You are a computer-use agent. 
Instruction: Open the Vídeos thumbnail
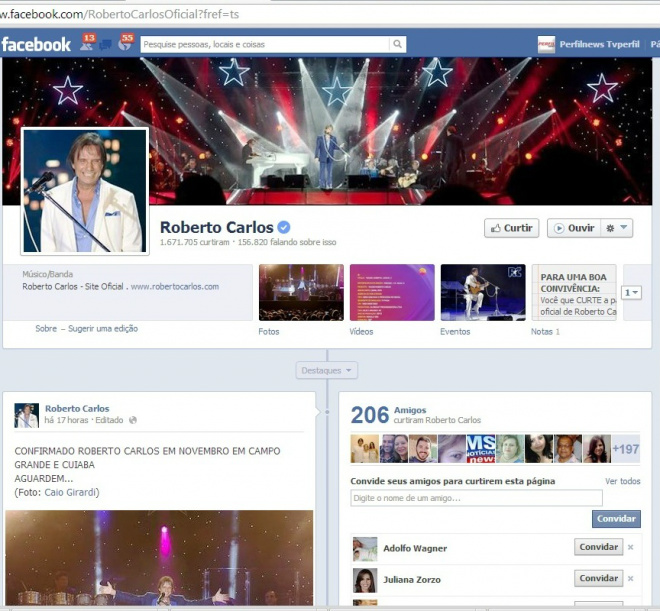coord(392,292)
